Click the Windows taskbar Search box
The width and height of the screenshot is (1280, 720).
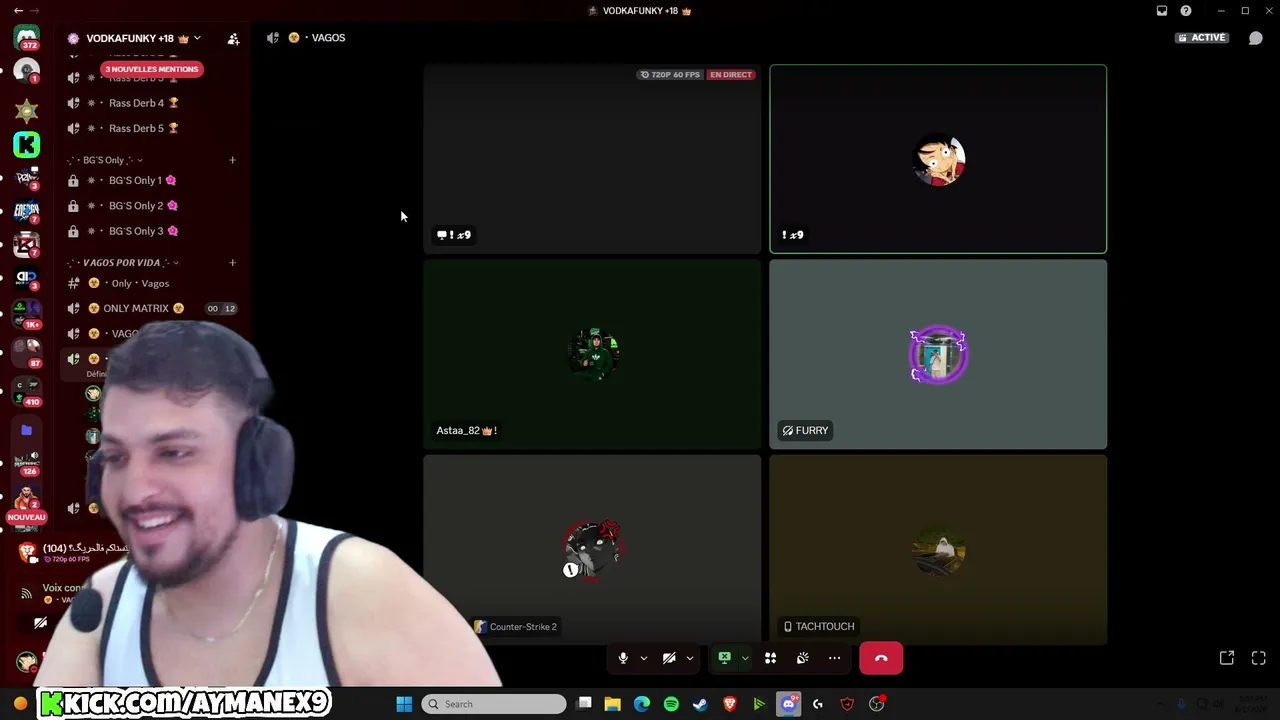tap(494, 704)
